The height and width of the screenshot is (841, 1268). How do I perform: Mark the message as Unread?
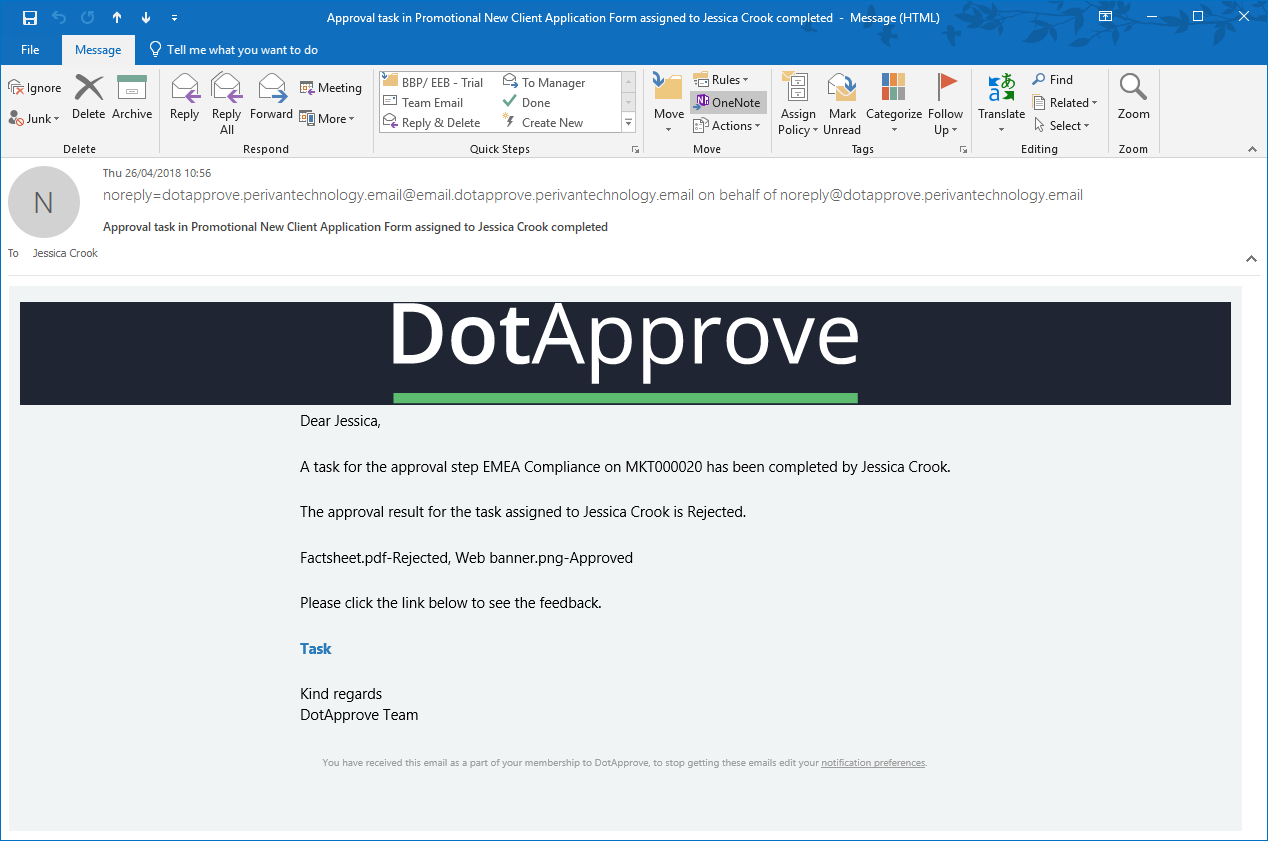click(x=842, y=104)
